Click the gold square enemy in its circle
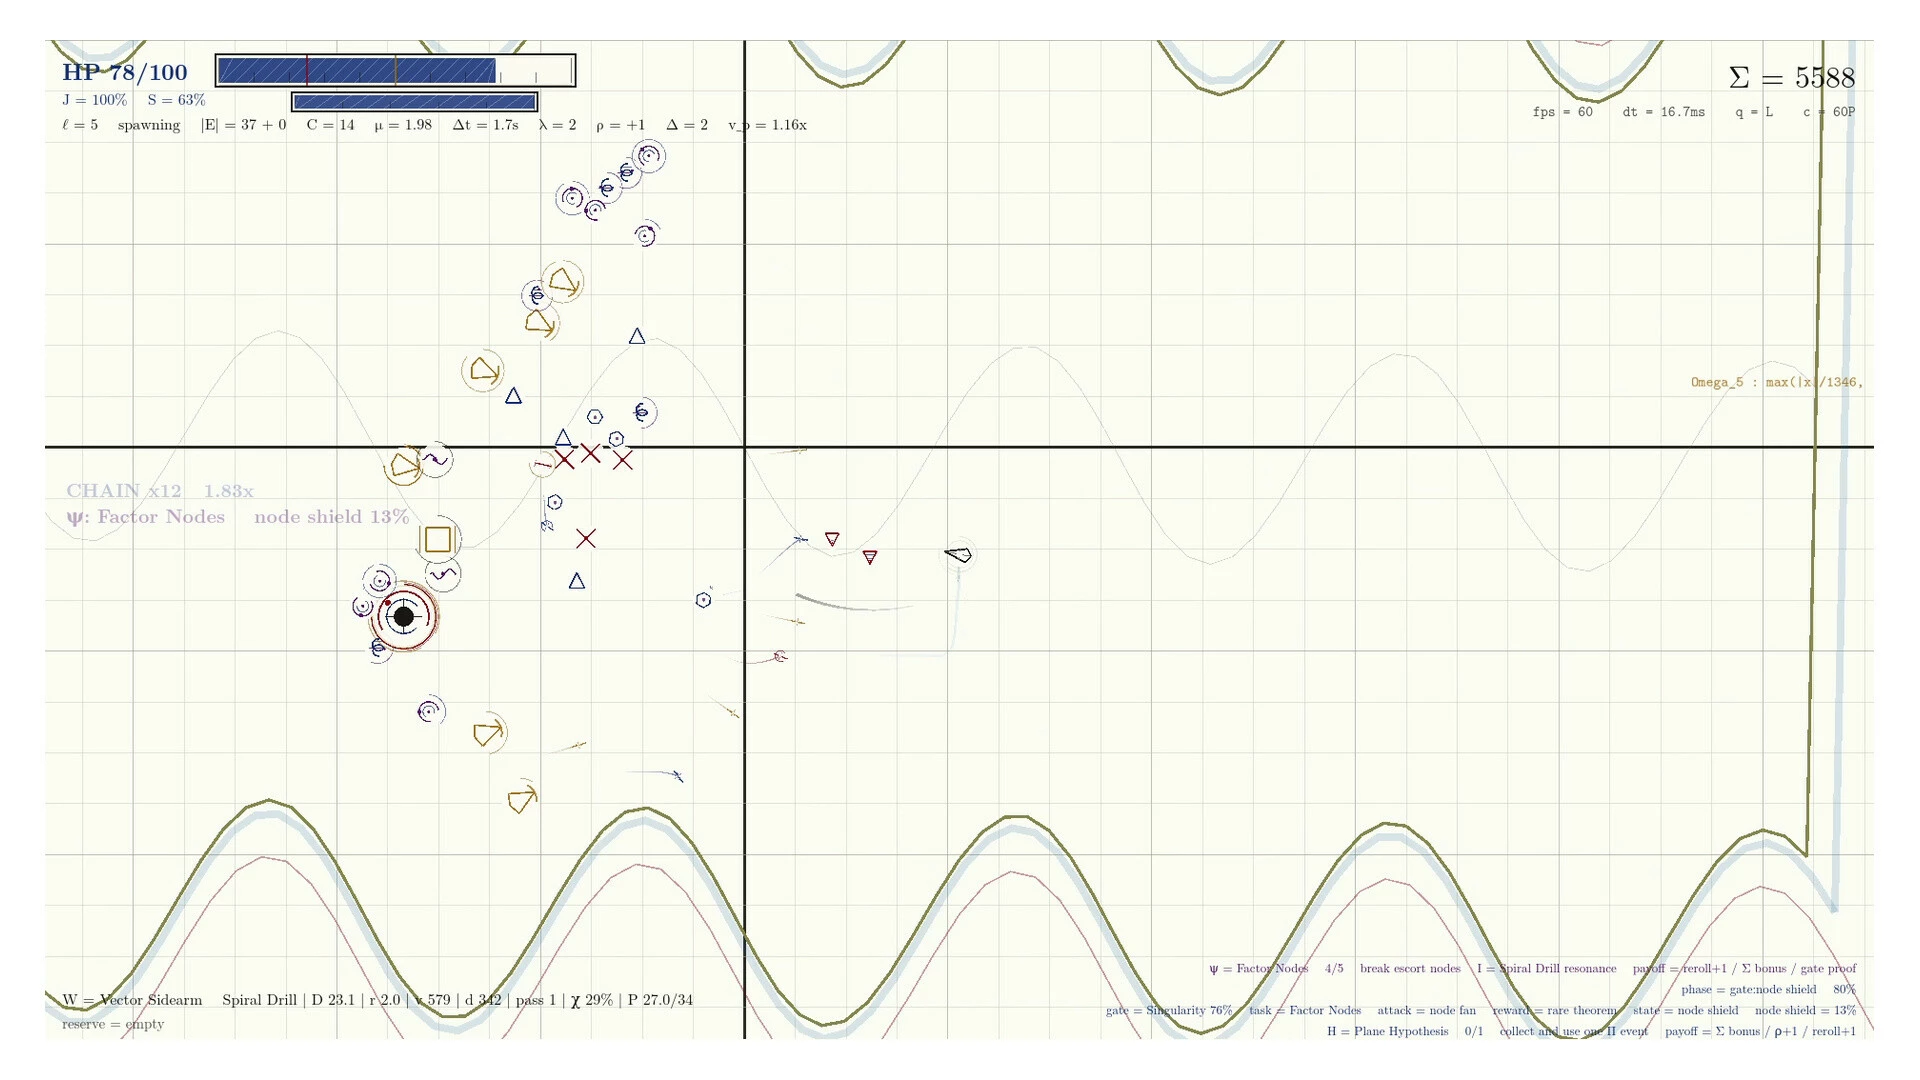The width and height of the screenshot is (1920, 1080). pos(438,540)
